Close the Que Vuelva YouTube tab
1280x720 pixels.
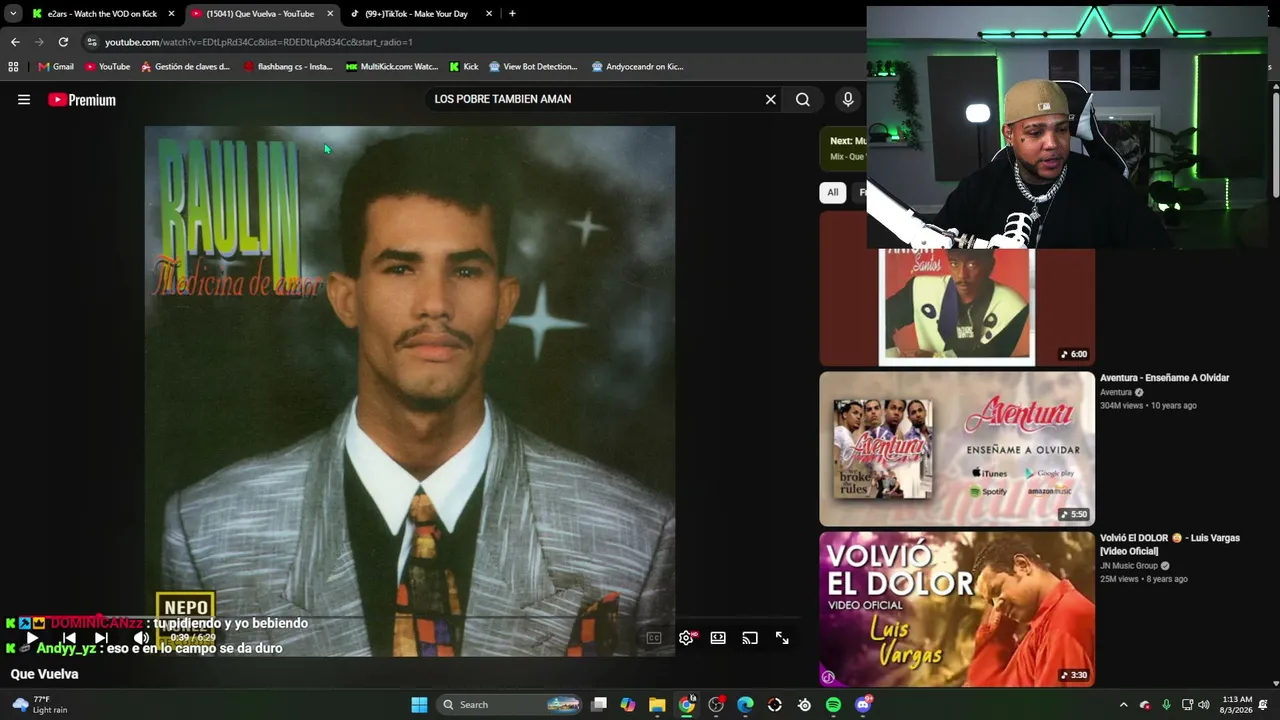(330, 14)
